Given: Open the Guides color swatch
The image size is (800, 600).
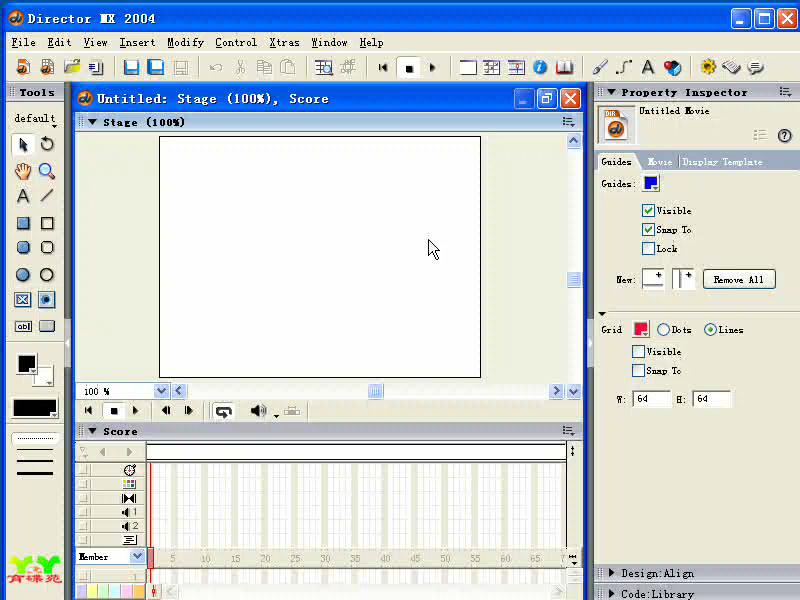Looking at the screenshot, I should (x=651, y=183).
